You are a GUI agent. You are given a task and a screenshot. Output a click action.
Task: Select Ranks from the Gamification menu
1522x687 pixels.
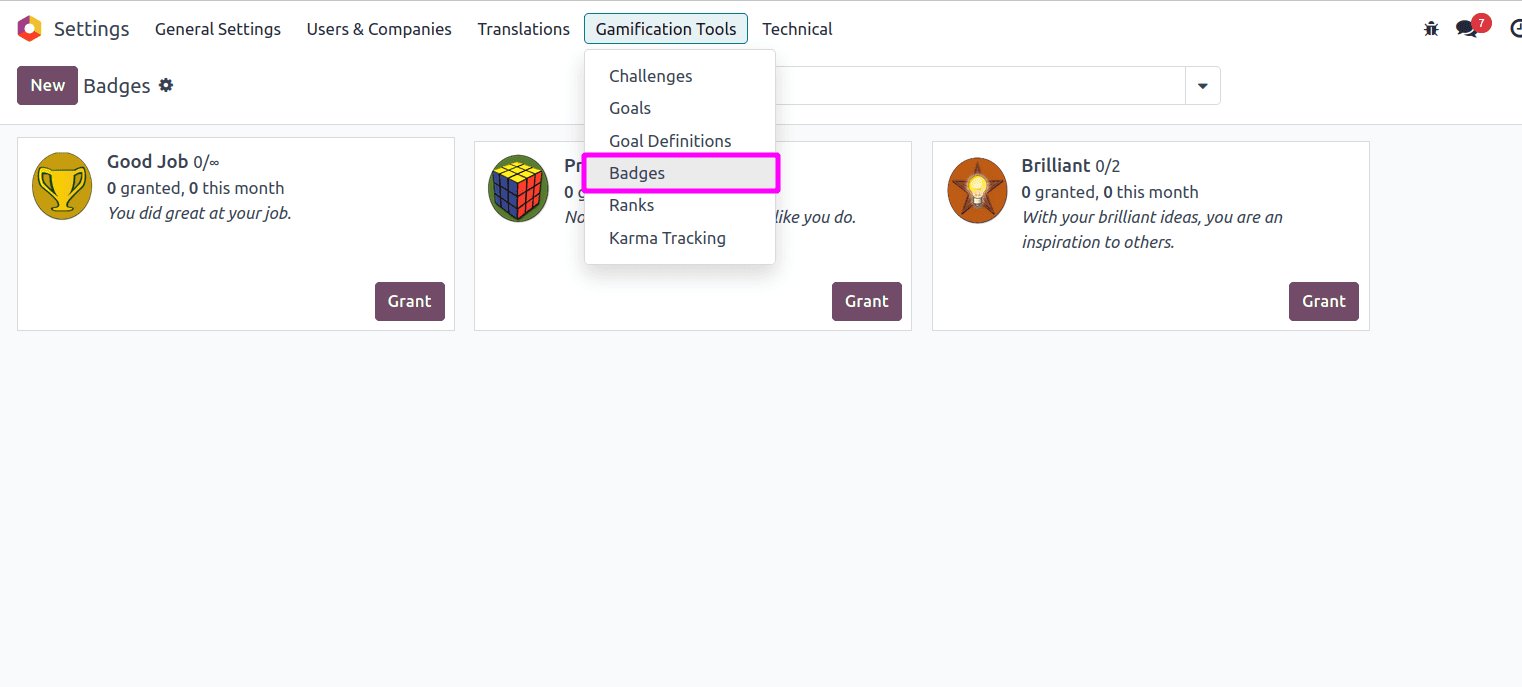631,205
